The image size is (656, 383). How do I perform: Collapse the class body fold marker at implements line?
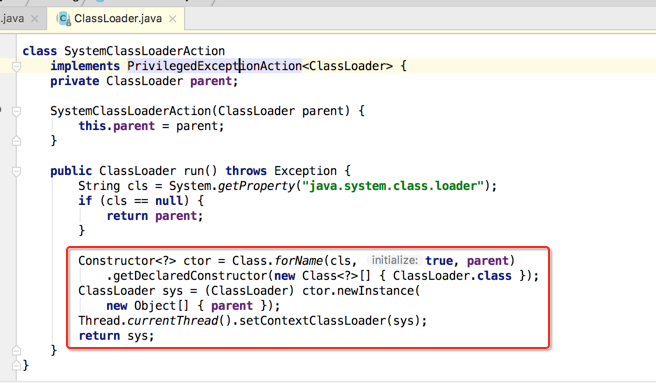(16, 66)
